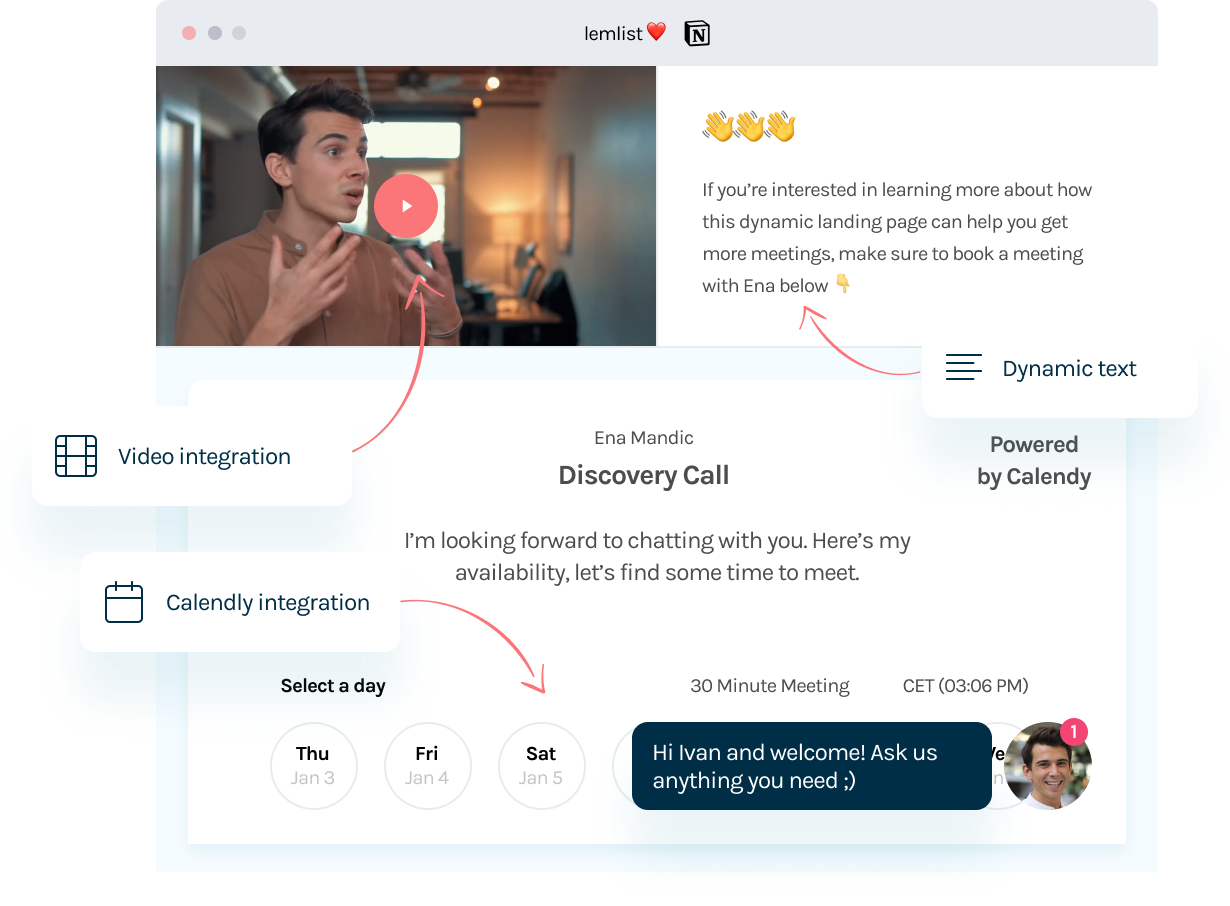Select Thu Jan 3 day
The width and height of the screenshot is (1230, 906).
[x=313, y=765]
